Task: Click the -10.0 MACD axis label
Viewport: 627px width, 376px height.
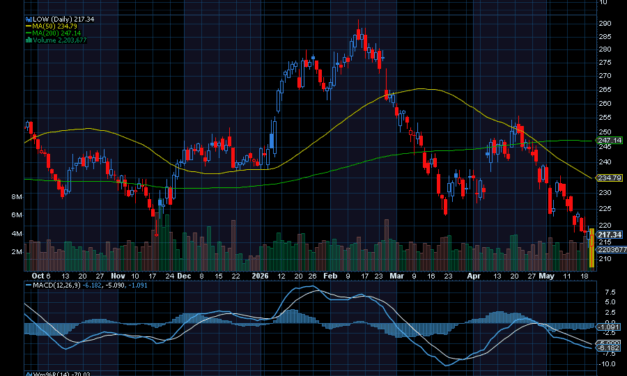Action: 607,364
